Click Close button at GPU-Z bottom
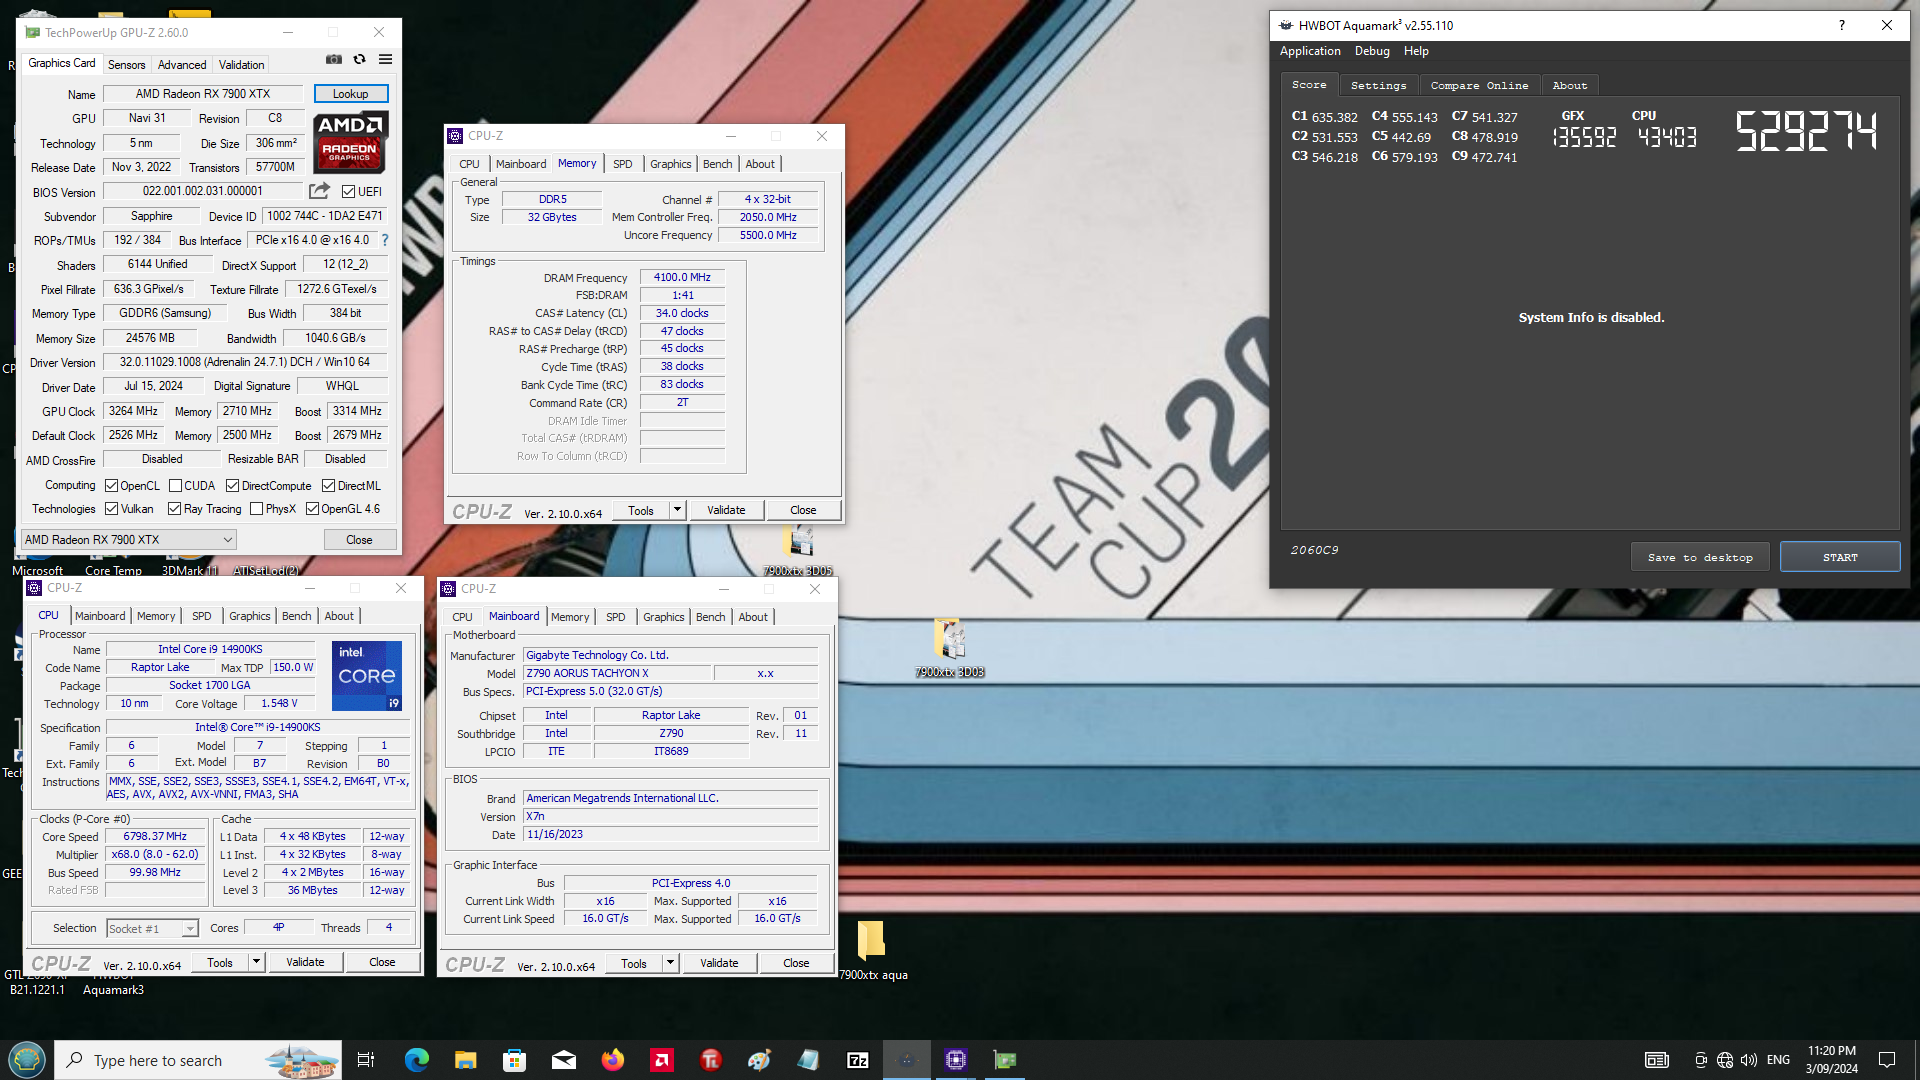Viewport: 1920px width, 1080px height. (x=359, y=540)
